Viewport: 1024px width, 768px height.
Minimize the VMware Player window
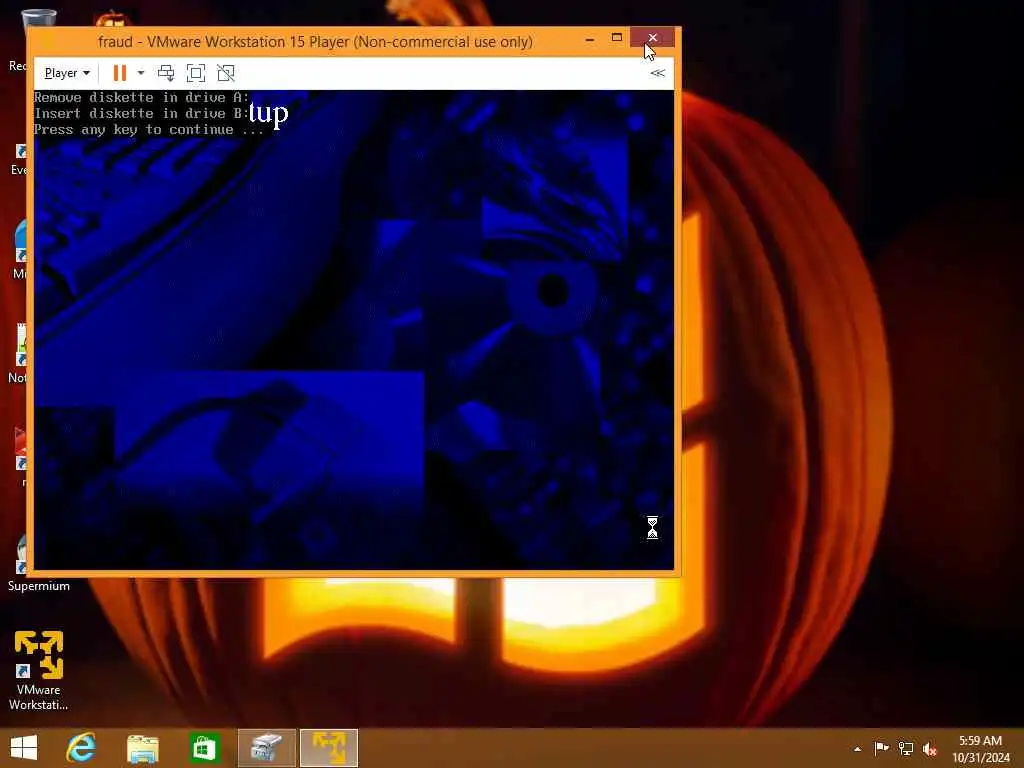pos(590,39)
